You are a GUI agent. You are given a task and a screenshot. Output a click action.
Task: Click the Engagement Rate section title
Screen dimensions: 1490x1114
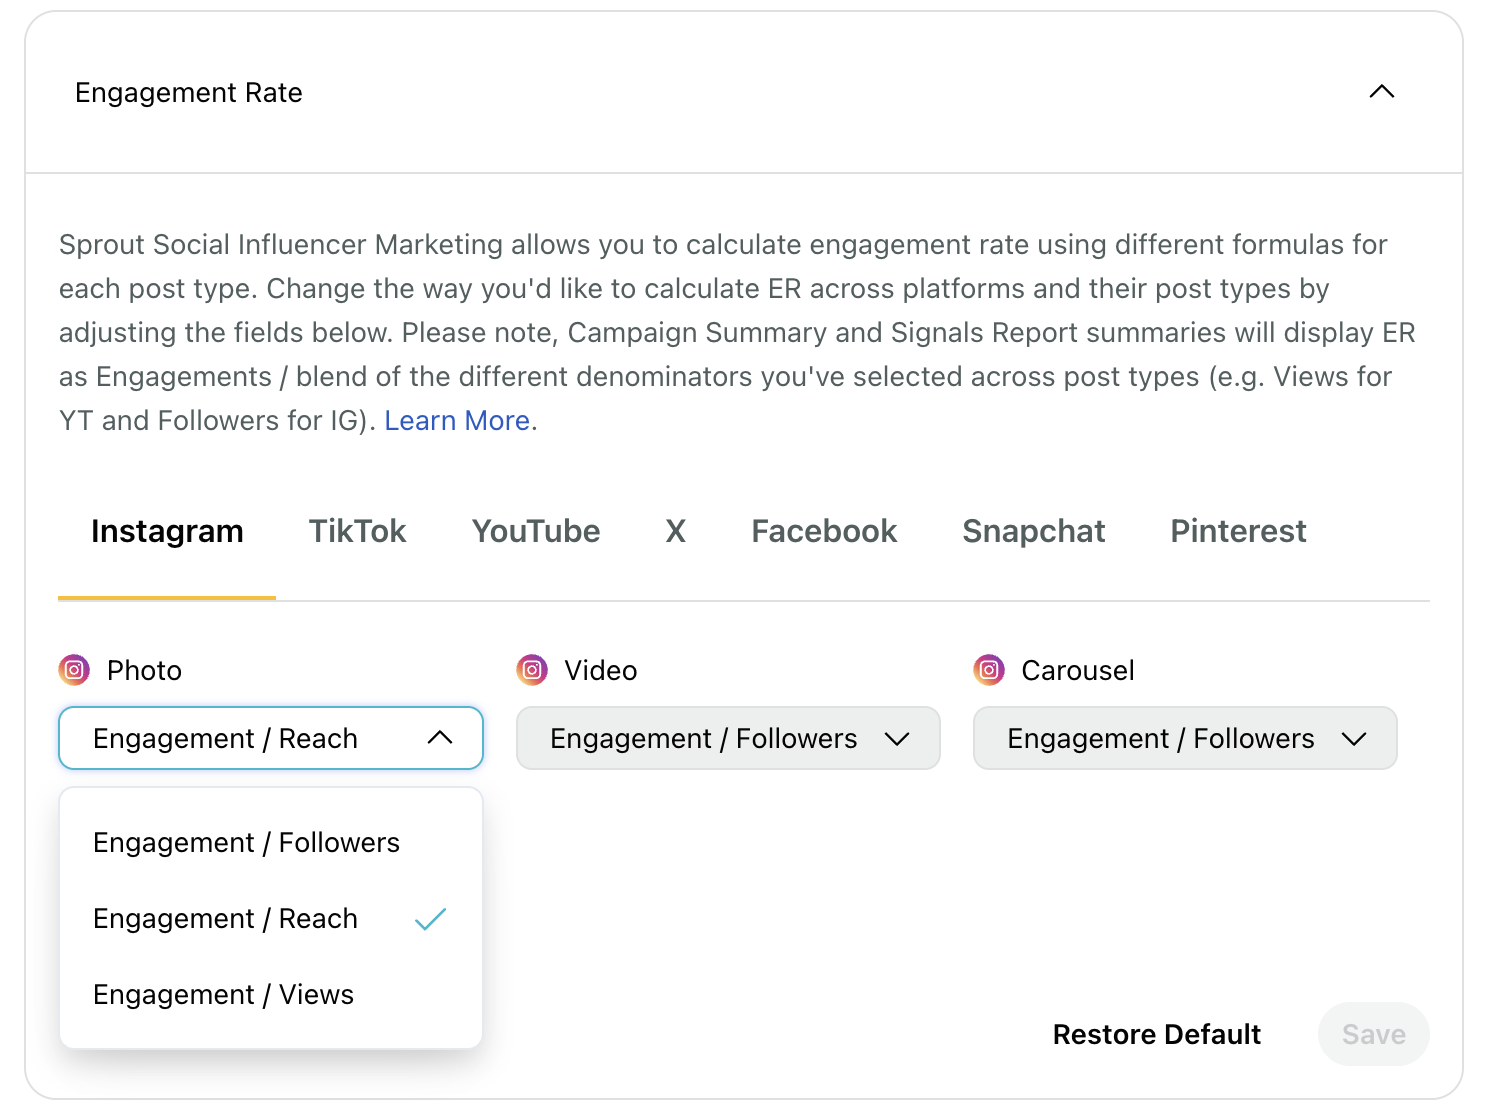[x=189, y=93]
